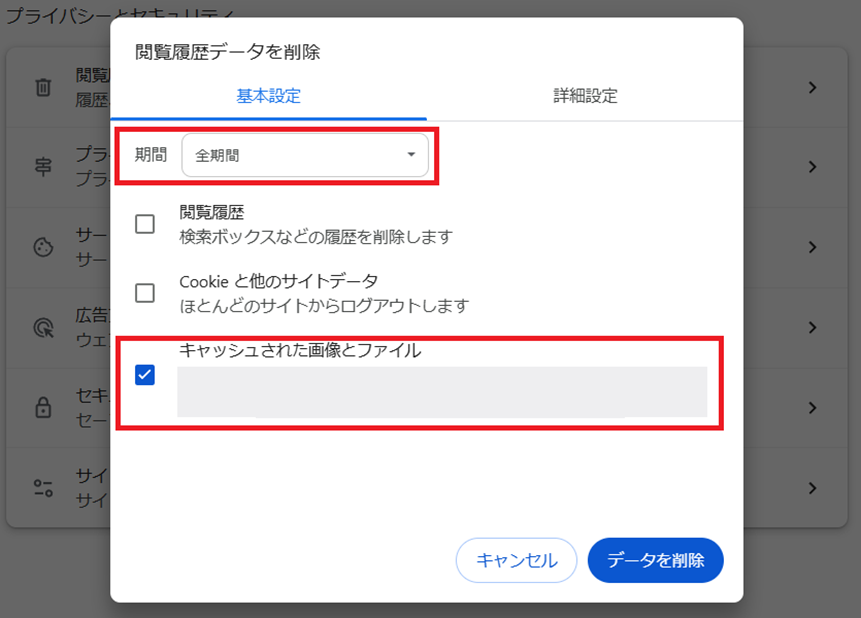Open the 広告プライバシー row with its chevron
The width and height of the screenshot is (861, 618).
811,328
